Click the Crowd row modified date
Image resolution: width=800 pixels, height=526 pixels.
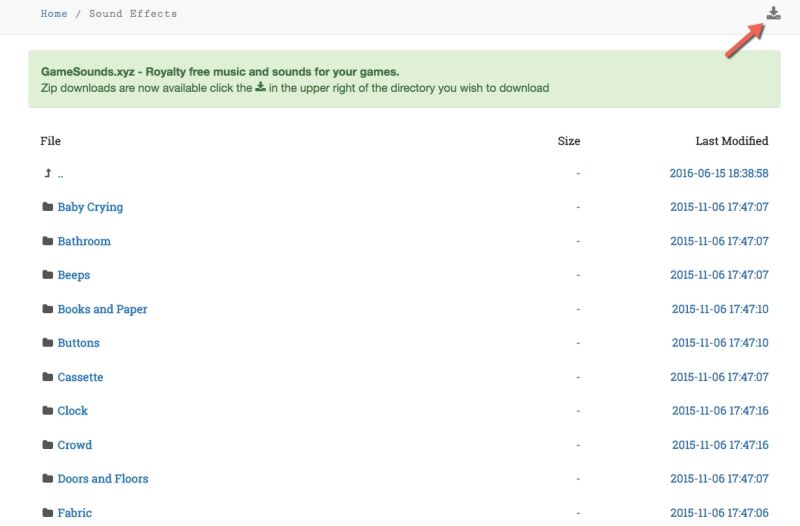tap(720, 444)
